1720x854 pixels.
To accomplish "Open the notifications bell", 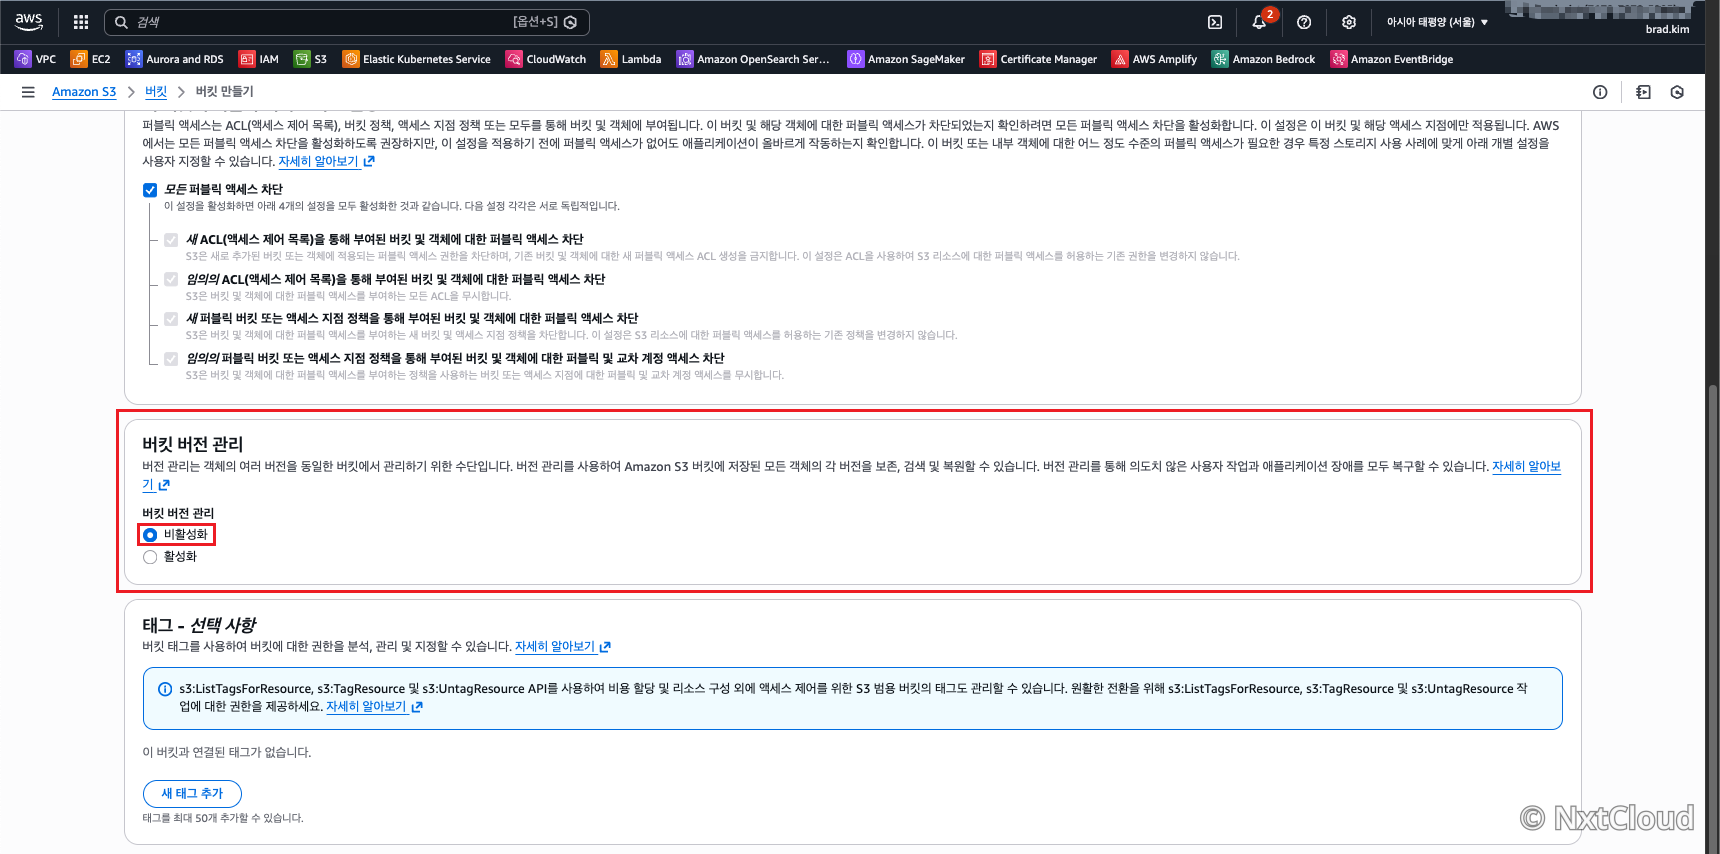I will [x=1260, y=22].
